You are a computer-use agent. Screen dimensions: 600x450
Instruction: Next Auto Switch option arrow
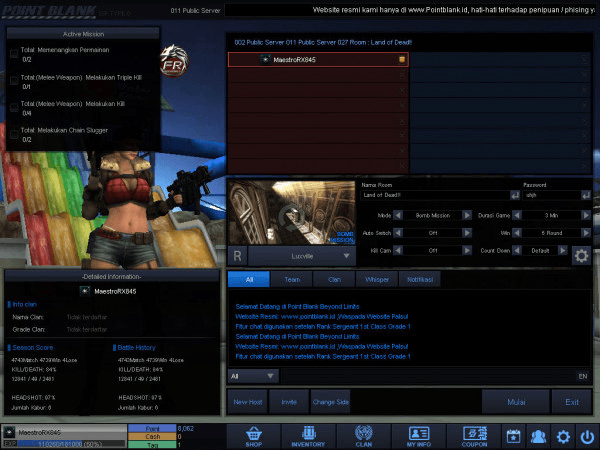click(x=467, y=233)
